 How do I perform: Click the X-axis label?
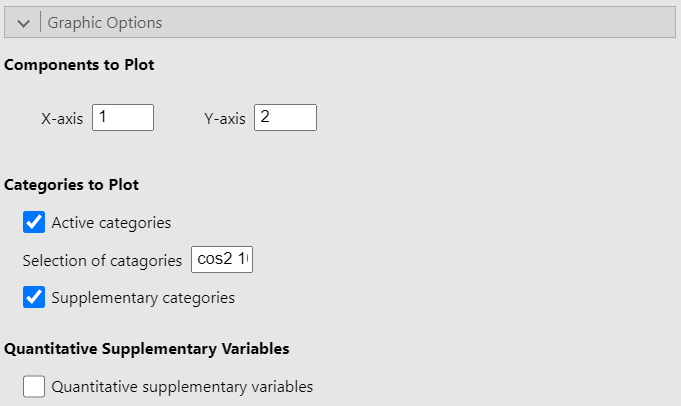[62, 119]
